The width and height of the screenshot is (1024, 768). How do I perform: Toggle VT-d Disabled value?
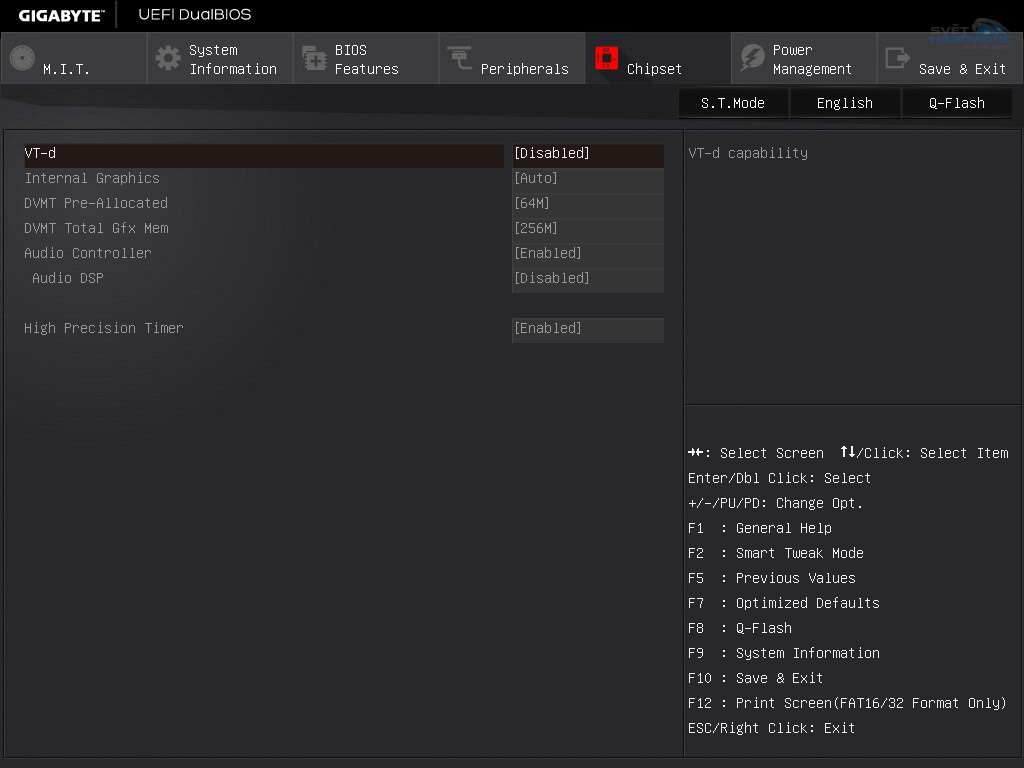click(587, 154)
